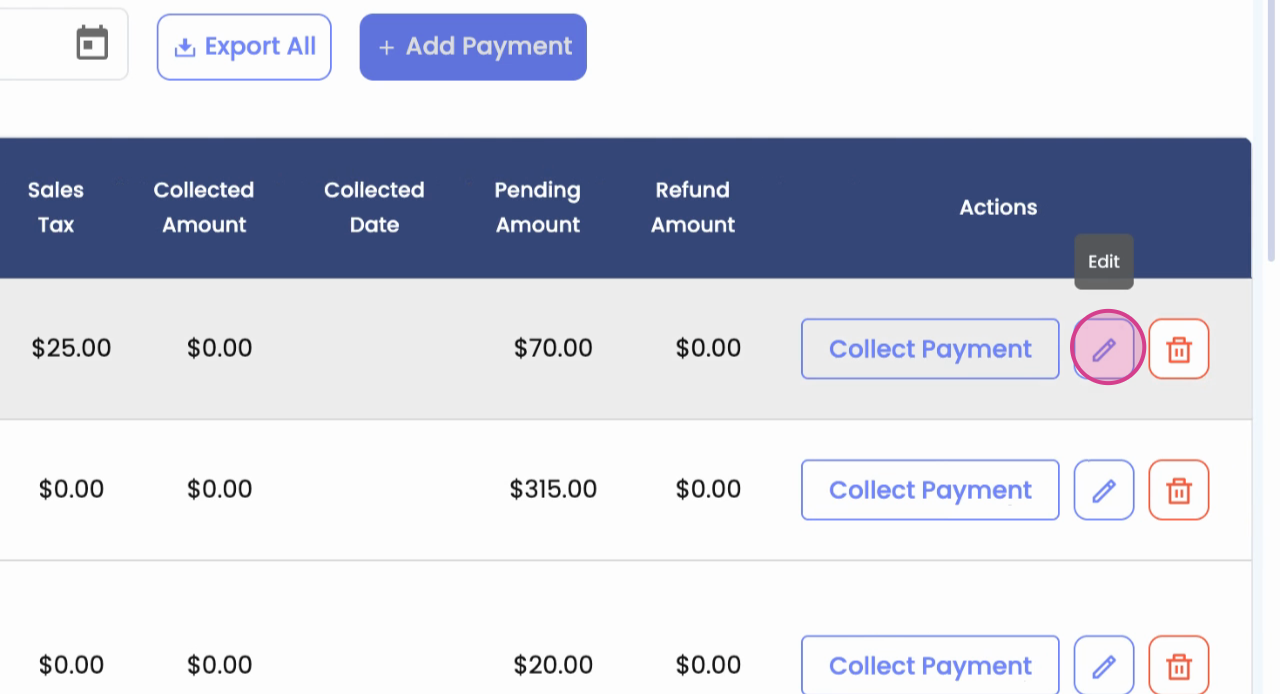Edit the payment with $20.00 pending
The height and width of the screenshot is (694, 1280).
(1104, 666)
